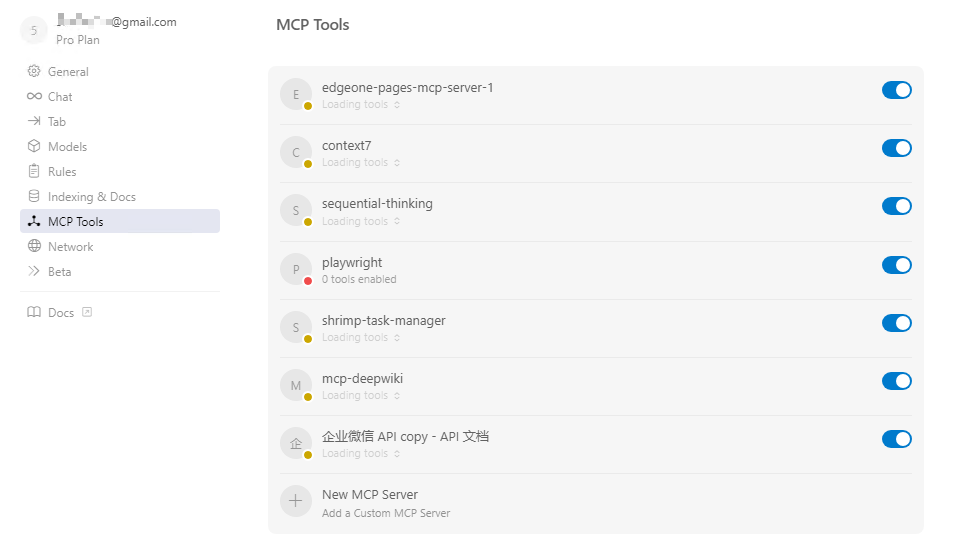The width and height of the screenshot is (971, 550).
Task: Click the account avatar next to the email
Action: [x=33, y=31]
